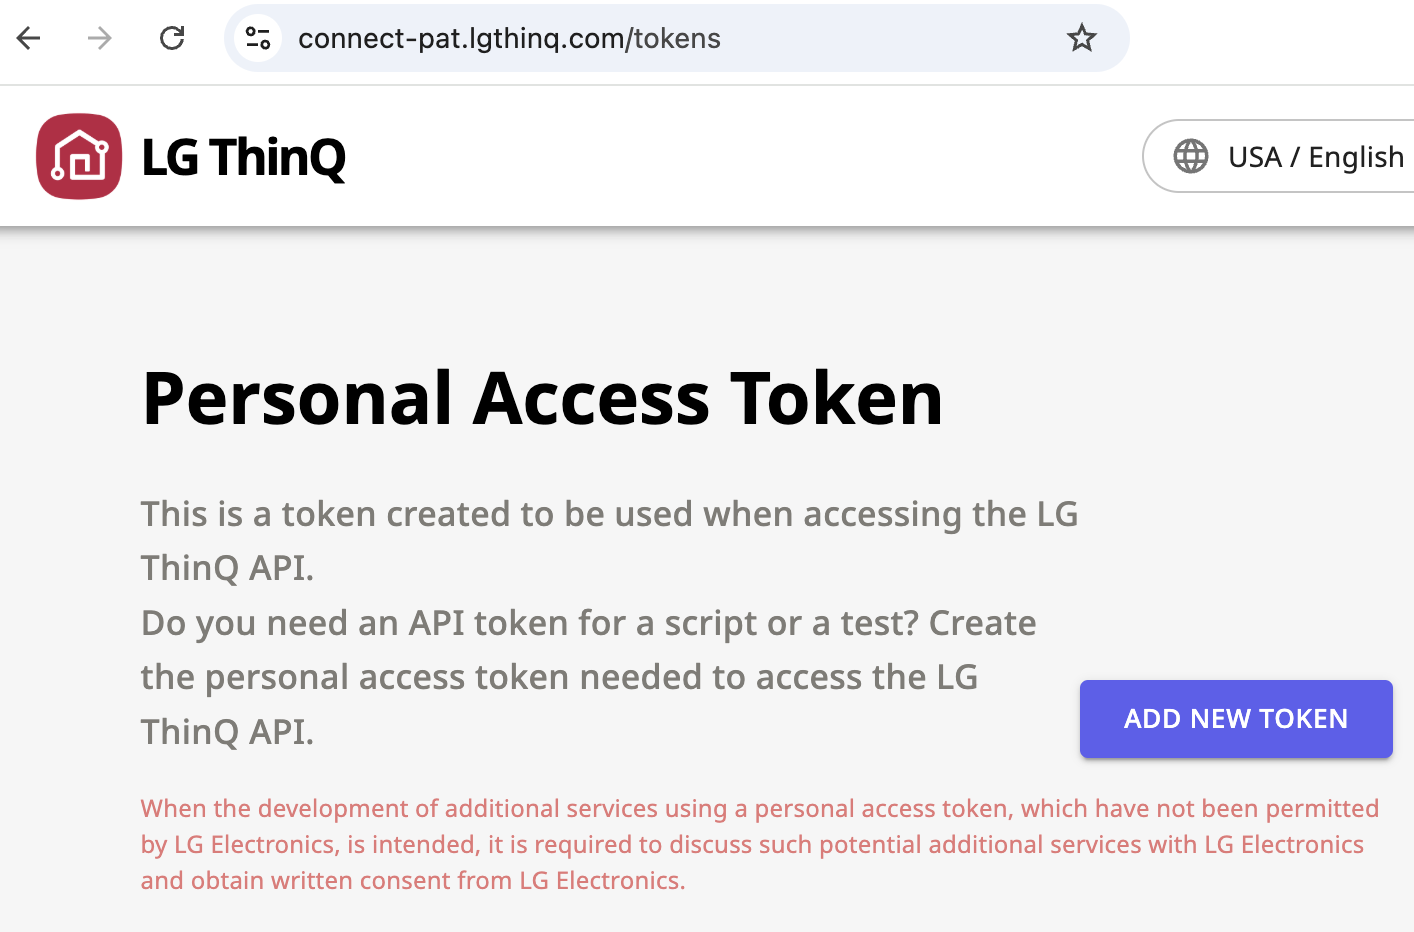This screenshot has height=932, width=1414.
Task: Click the word 'Token' in the page heading
Action: point(836,398)
